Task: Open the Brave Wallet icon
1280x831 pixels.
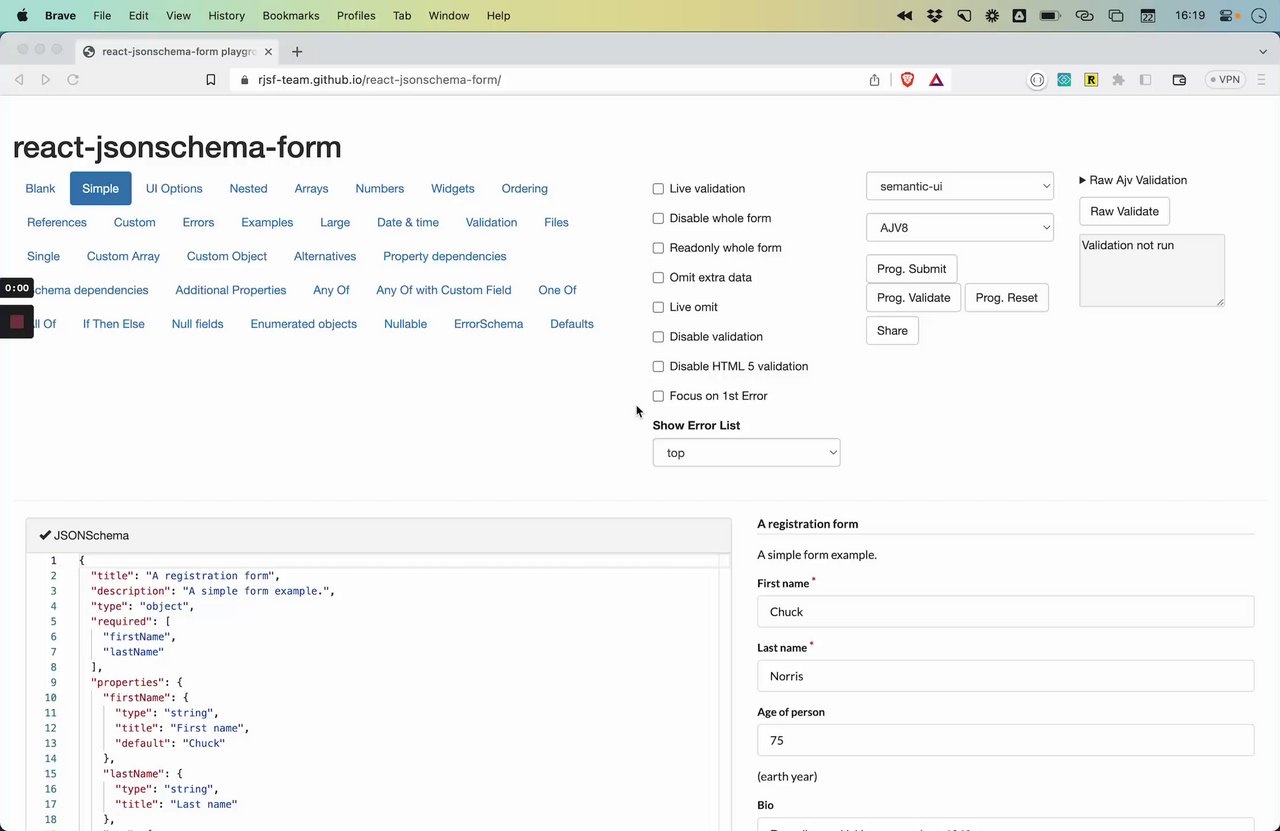Action: [x=1179, y=80]
